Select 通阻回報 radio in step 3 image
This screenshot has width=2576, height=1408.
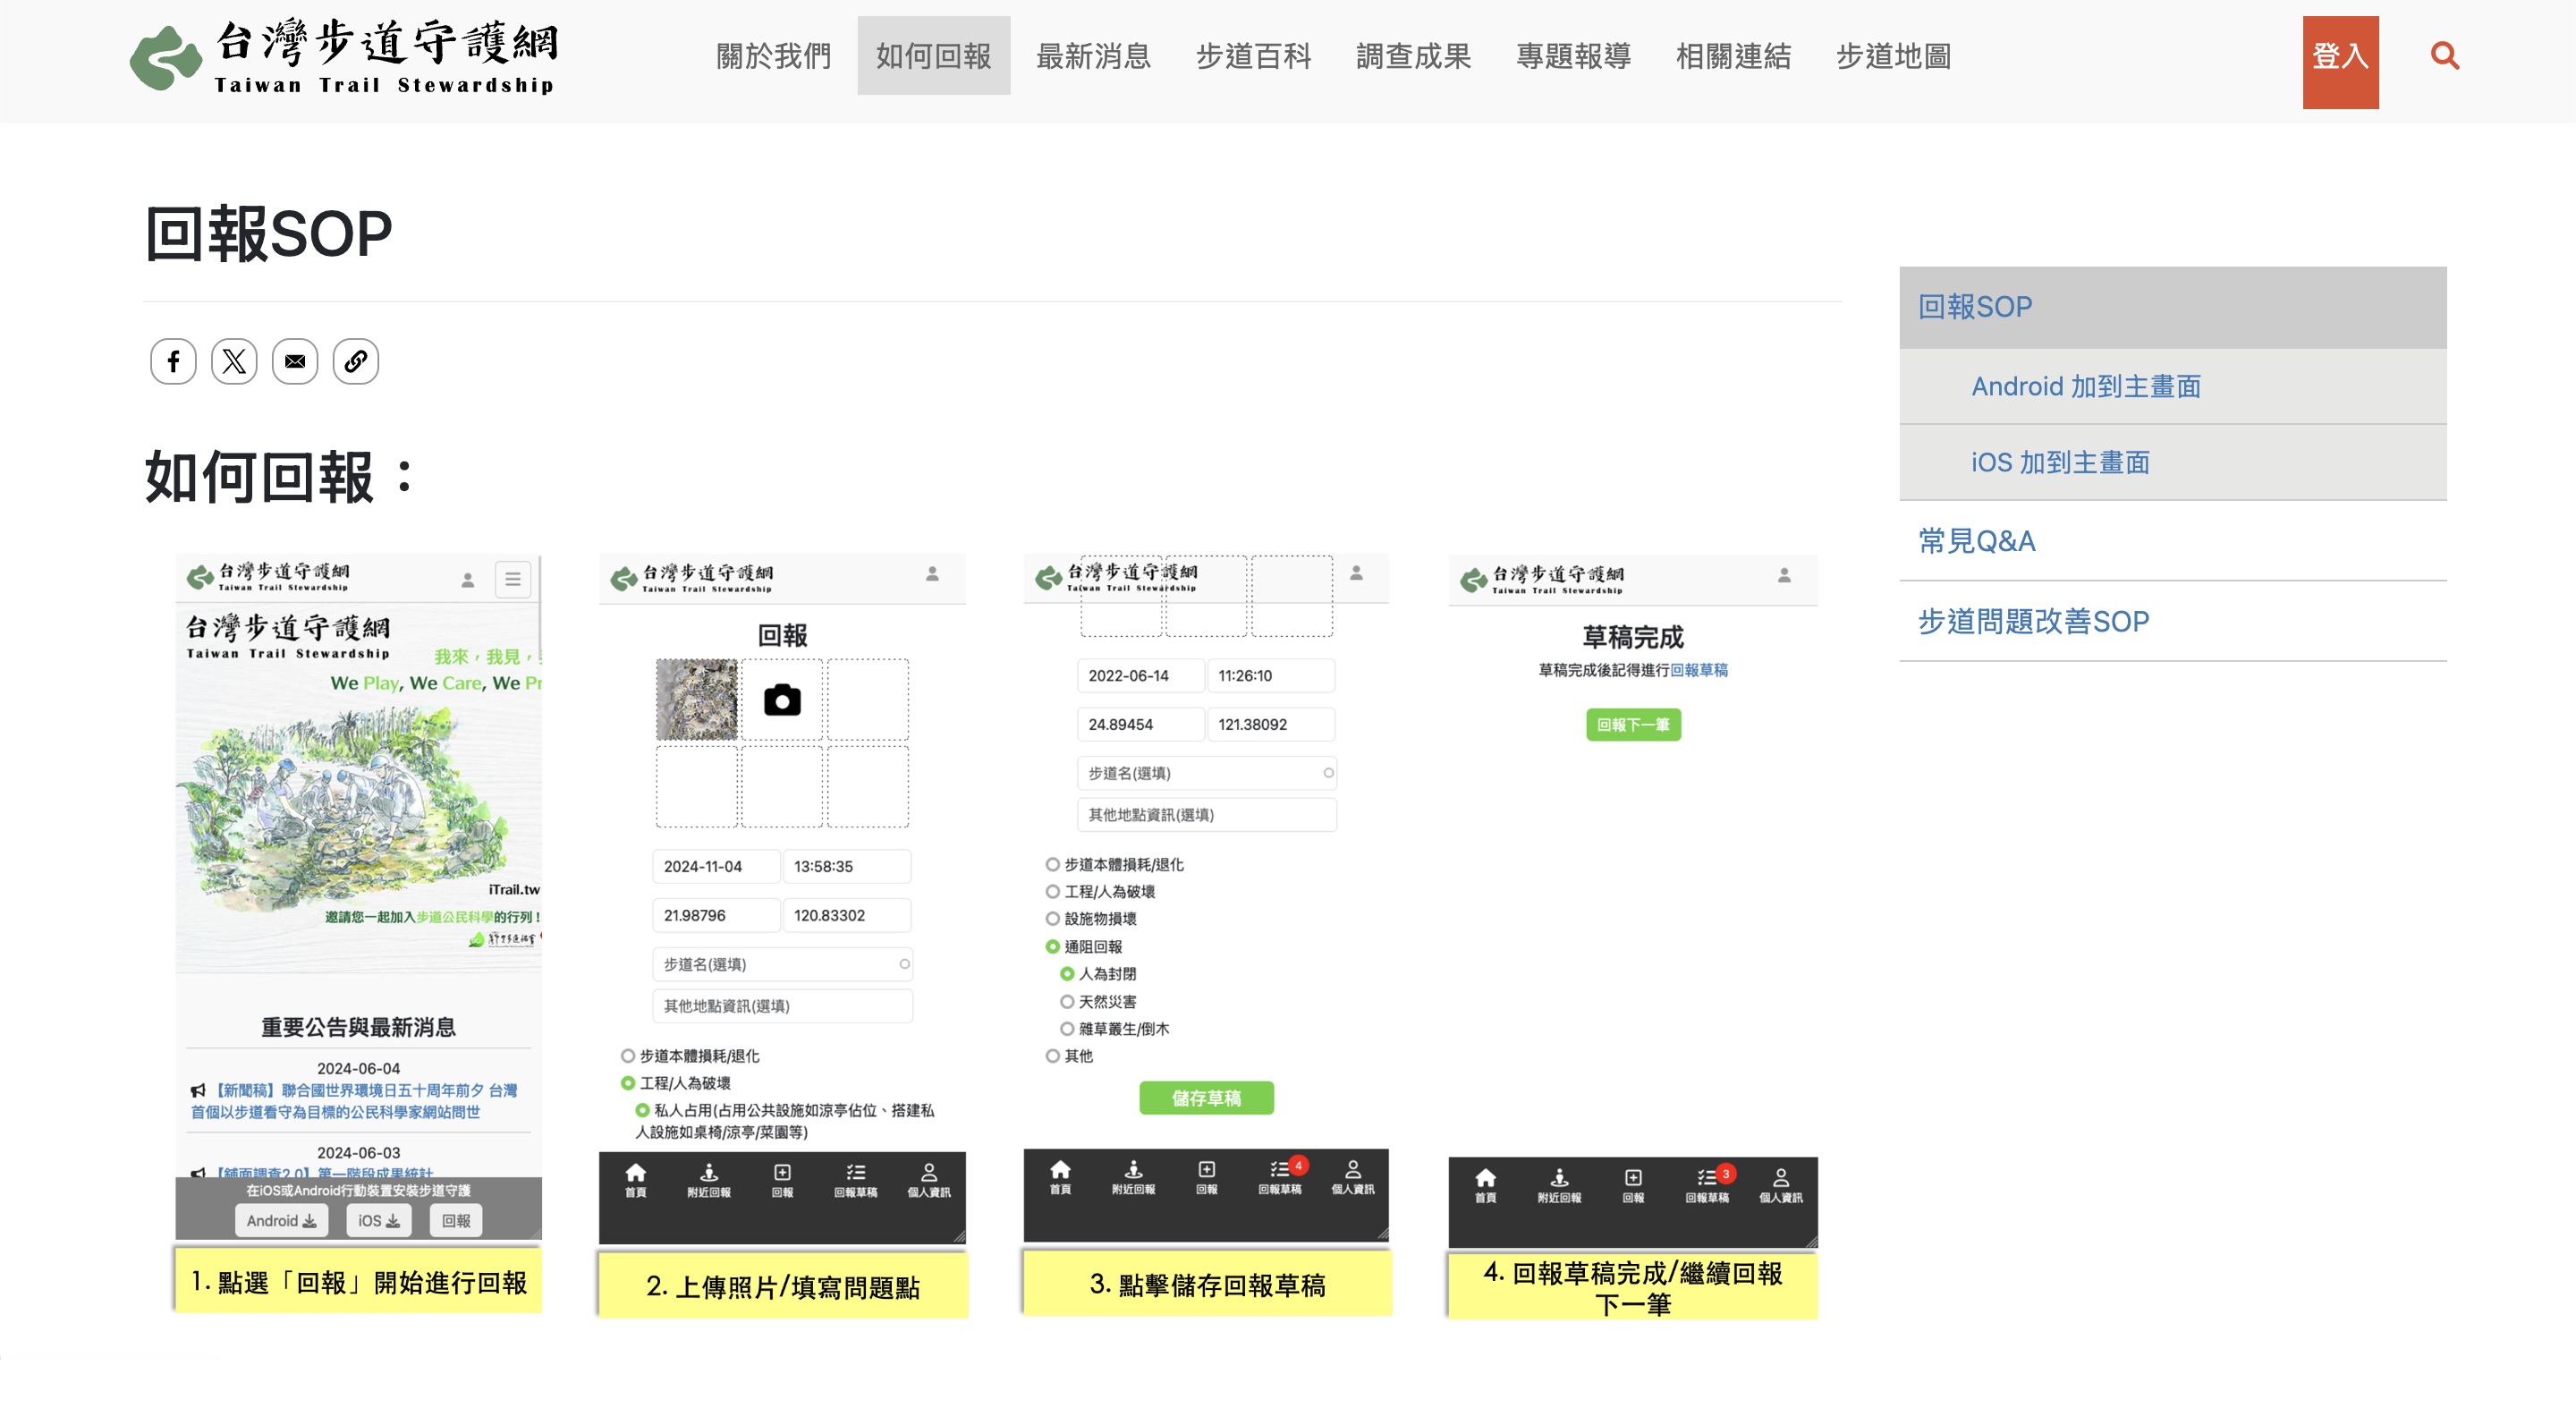pos(1052,946)
